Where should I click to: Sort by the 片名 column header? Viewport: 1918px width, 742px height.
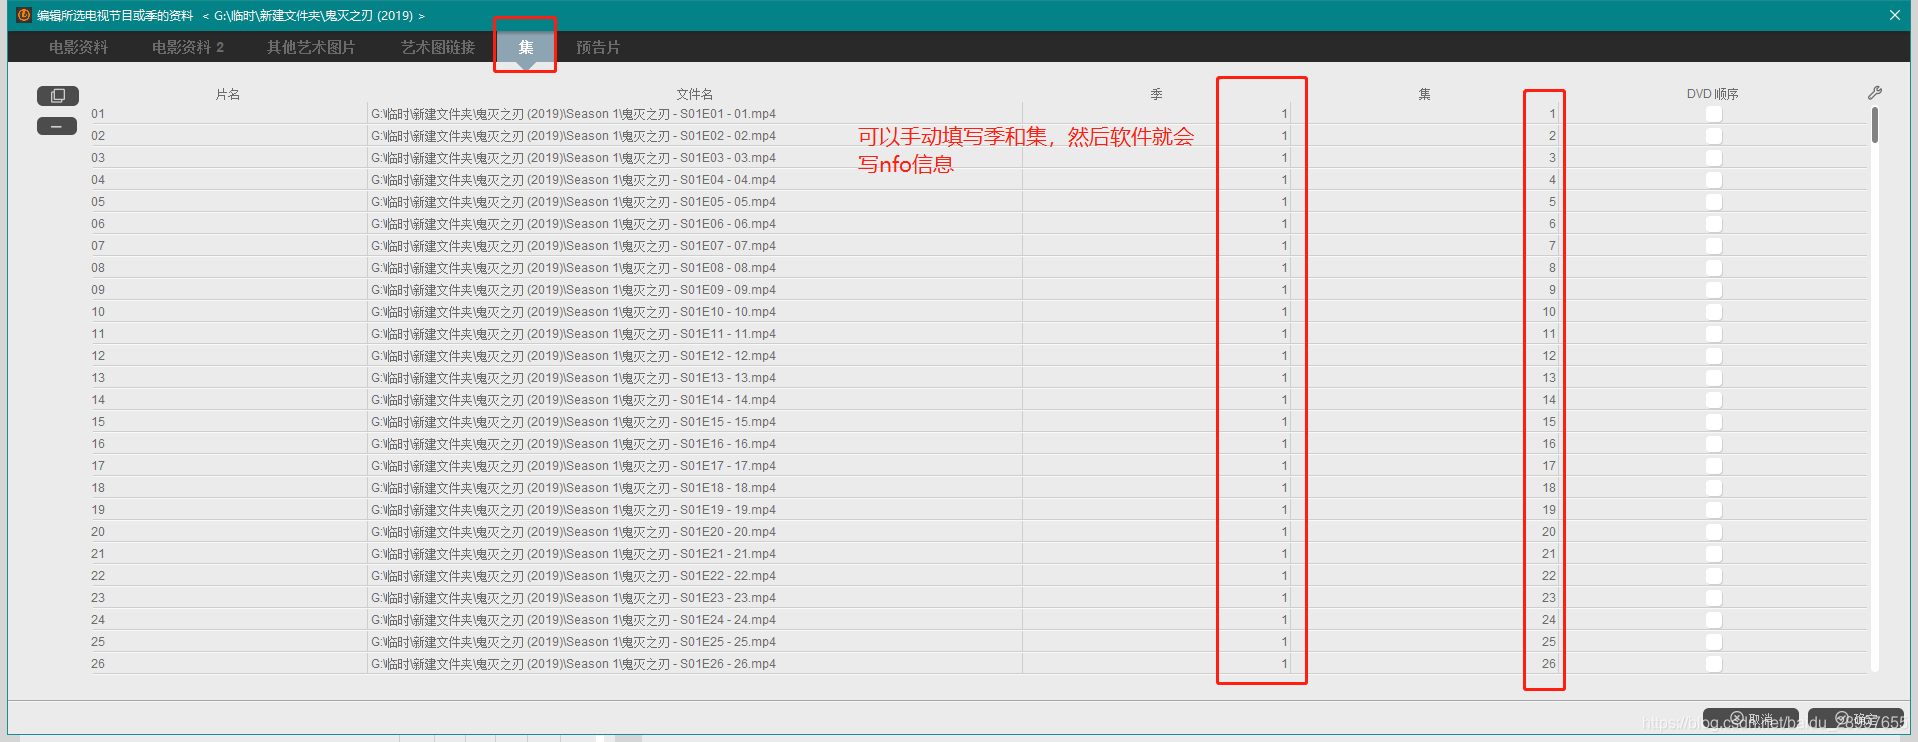click(228, 94)
